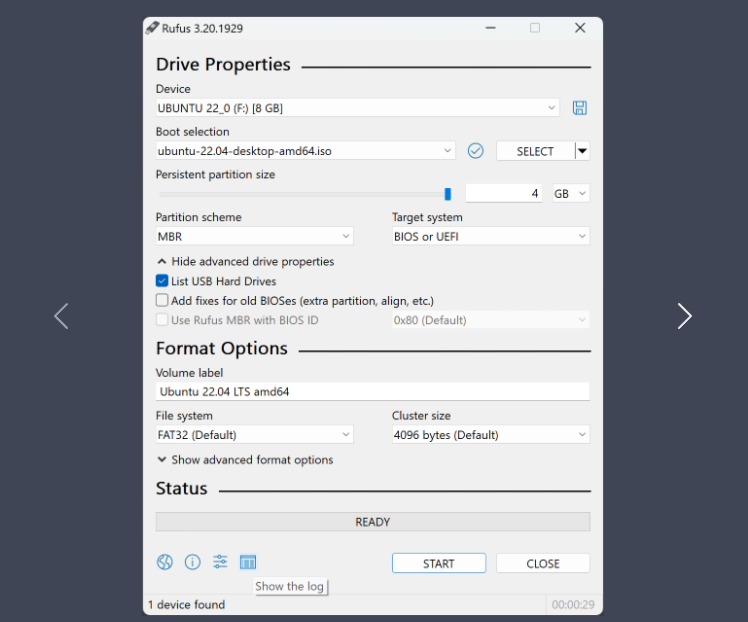Click the START button
This screenshot has height=622, width=748.
pos(439,563)
